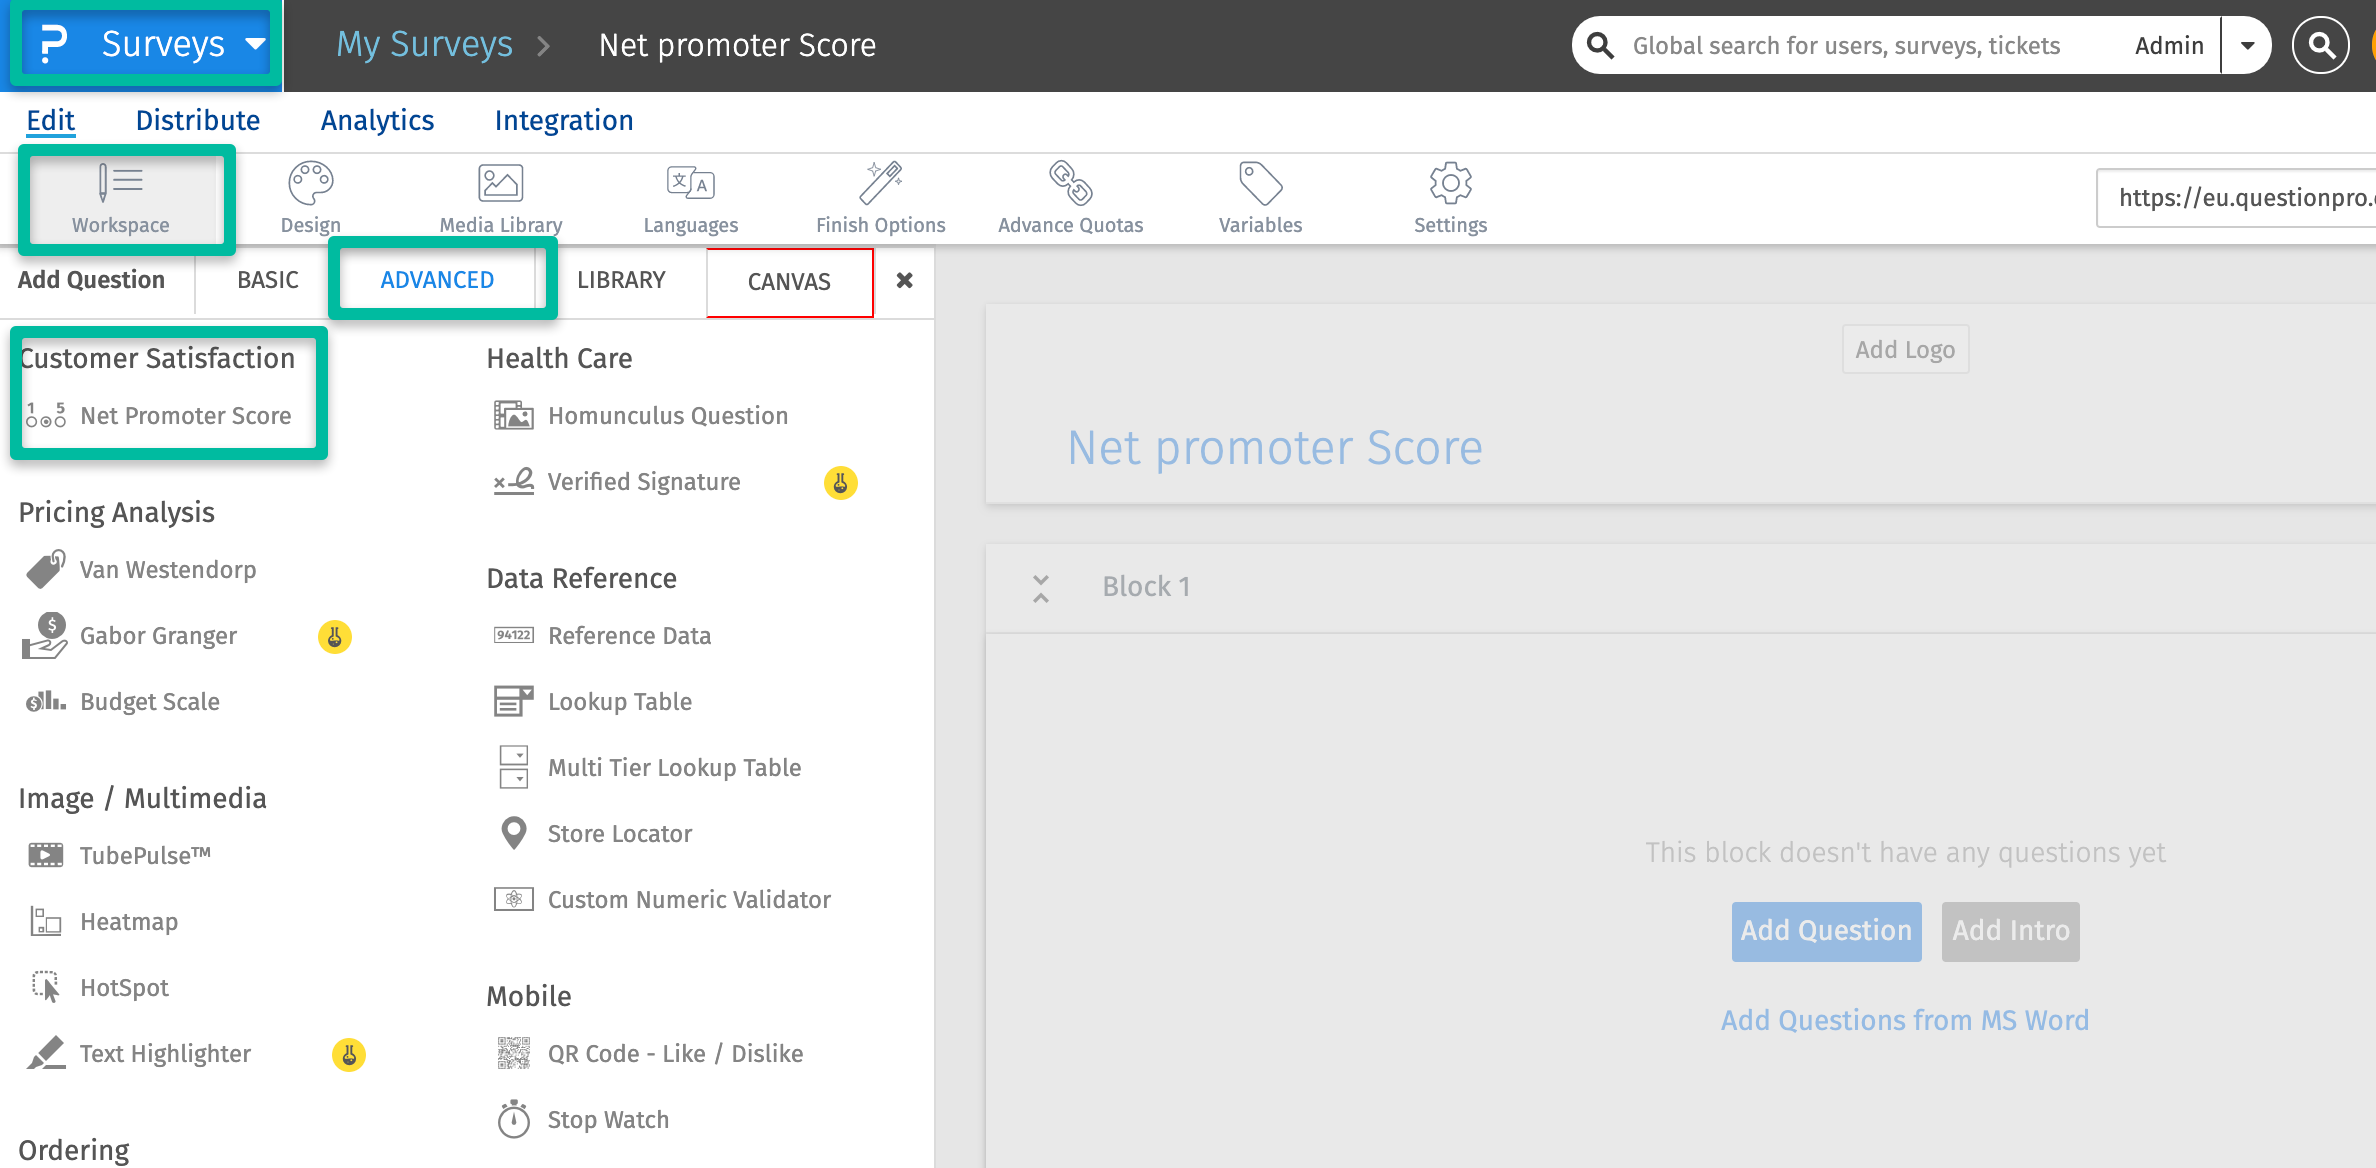Click the Homunculus Question icon

[x=511, y=415]
